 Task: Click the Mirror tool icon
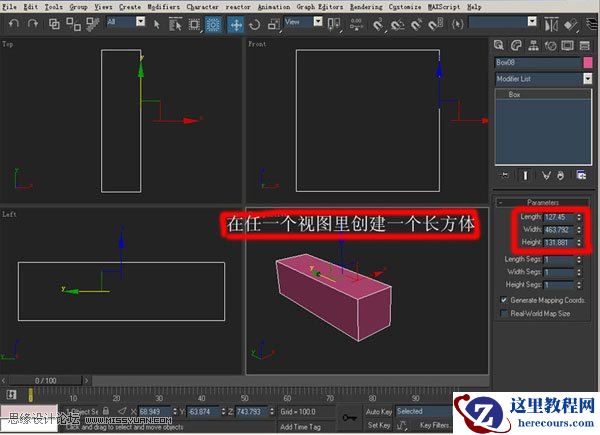click(x=551, y=24)
